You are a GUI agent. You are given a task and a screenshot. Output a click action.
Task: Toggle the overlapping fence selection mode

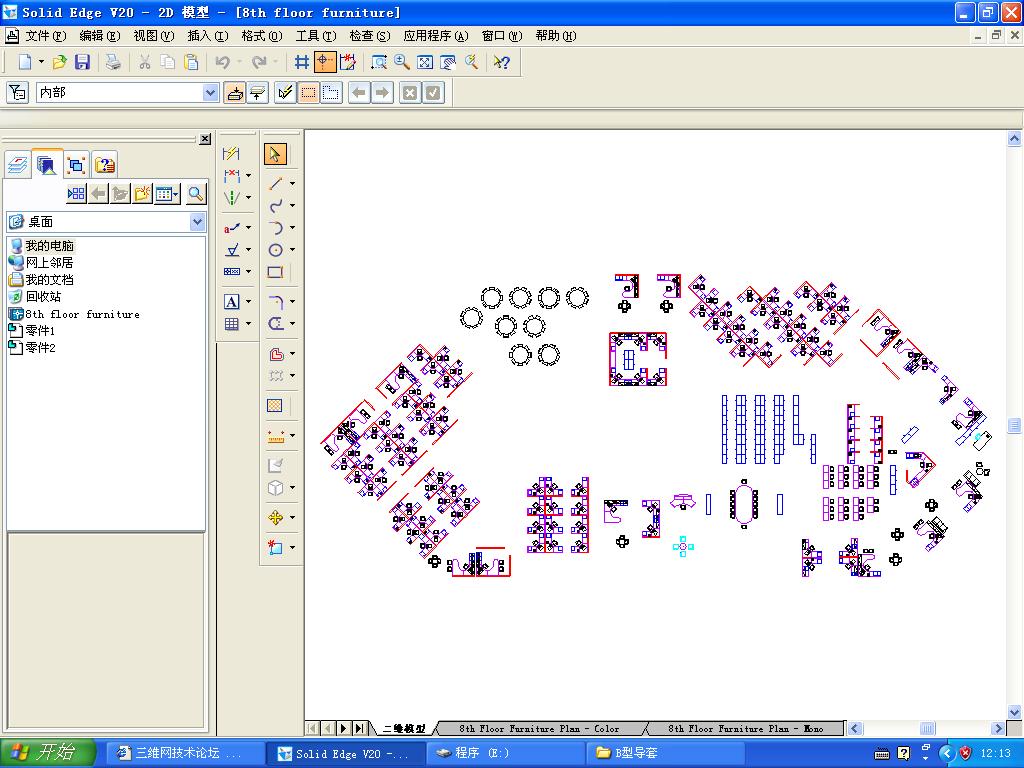coord(331,93)
